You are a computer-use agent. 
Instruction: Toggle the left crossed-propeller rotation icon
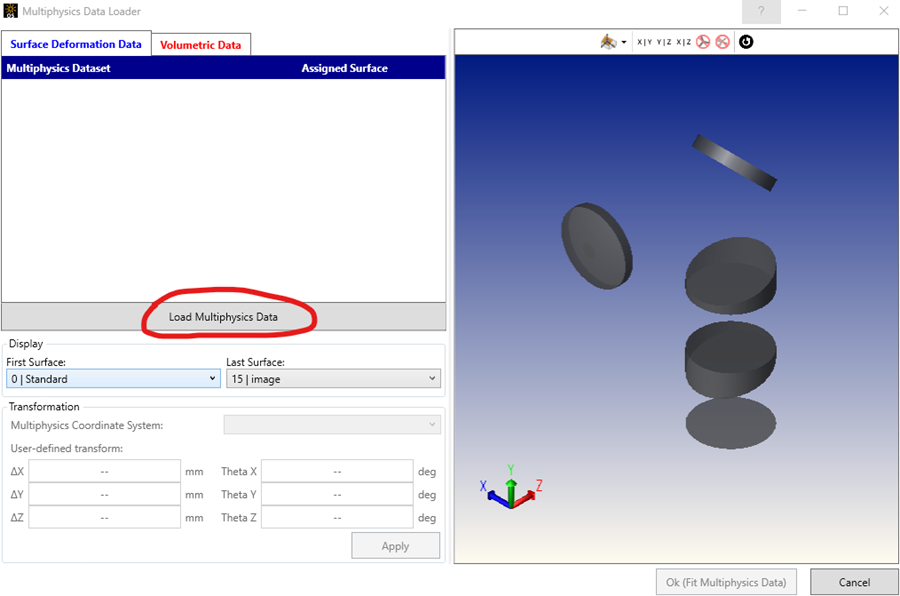703,42
